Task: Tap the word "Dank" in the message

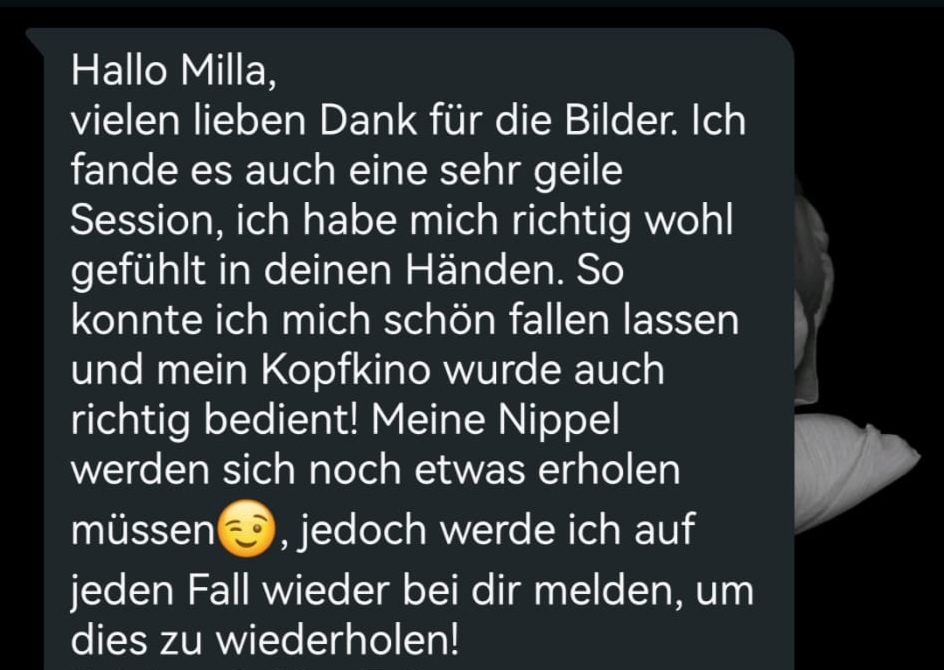Action: 368,120
